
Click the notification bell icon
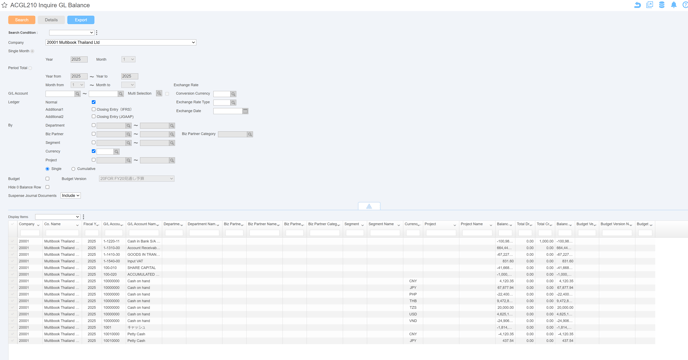click(x=674, y=5)
